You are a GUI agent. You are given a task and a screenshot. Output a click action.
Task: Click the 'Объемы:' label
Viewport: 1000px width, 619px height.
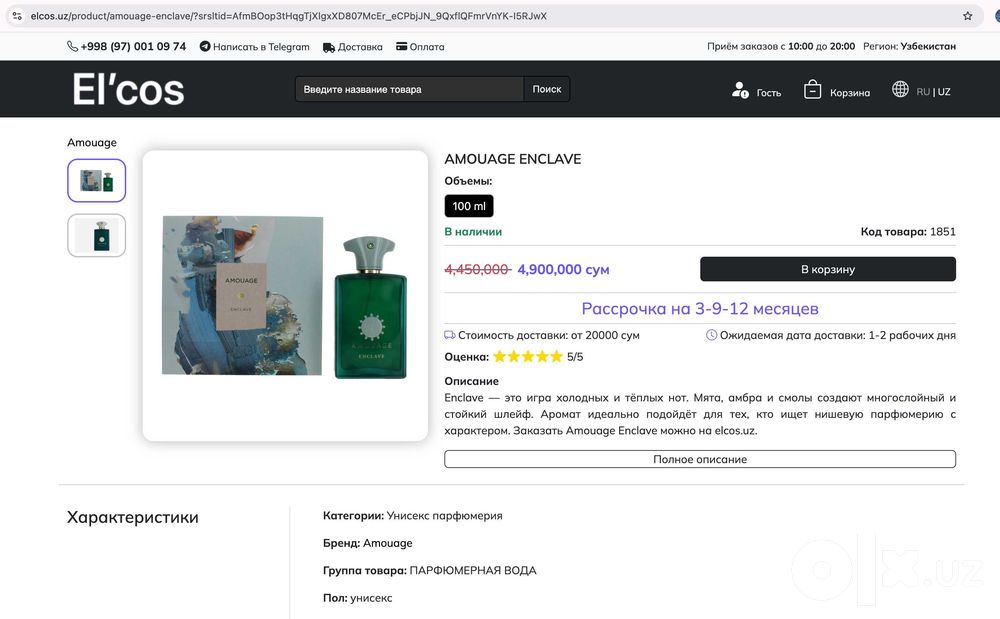pyautogui.click(x=468, y=181)
